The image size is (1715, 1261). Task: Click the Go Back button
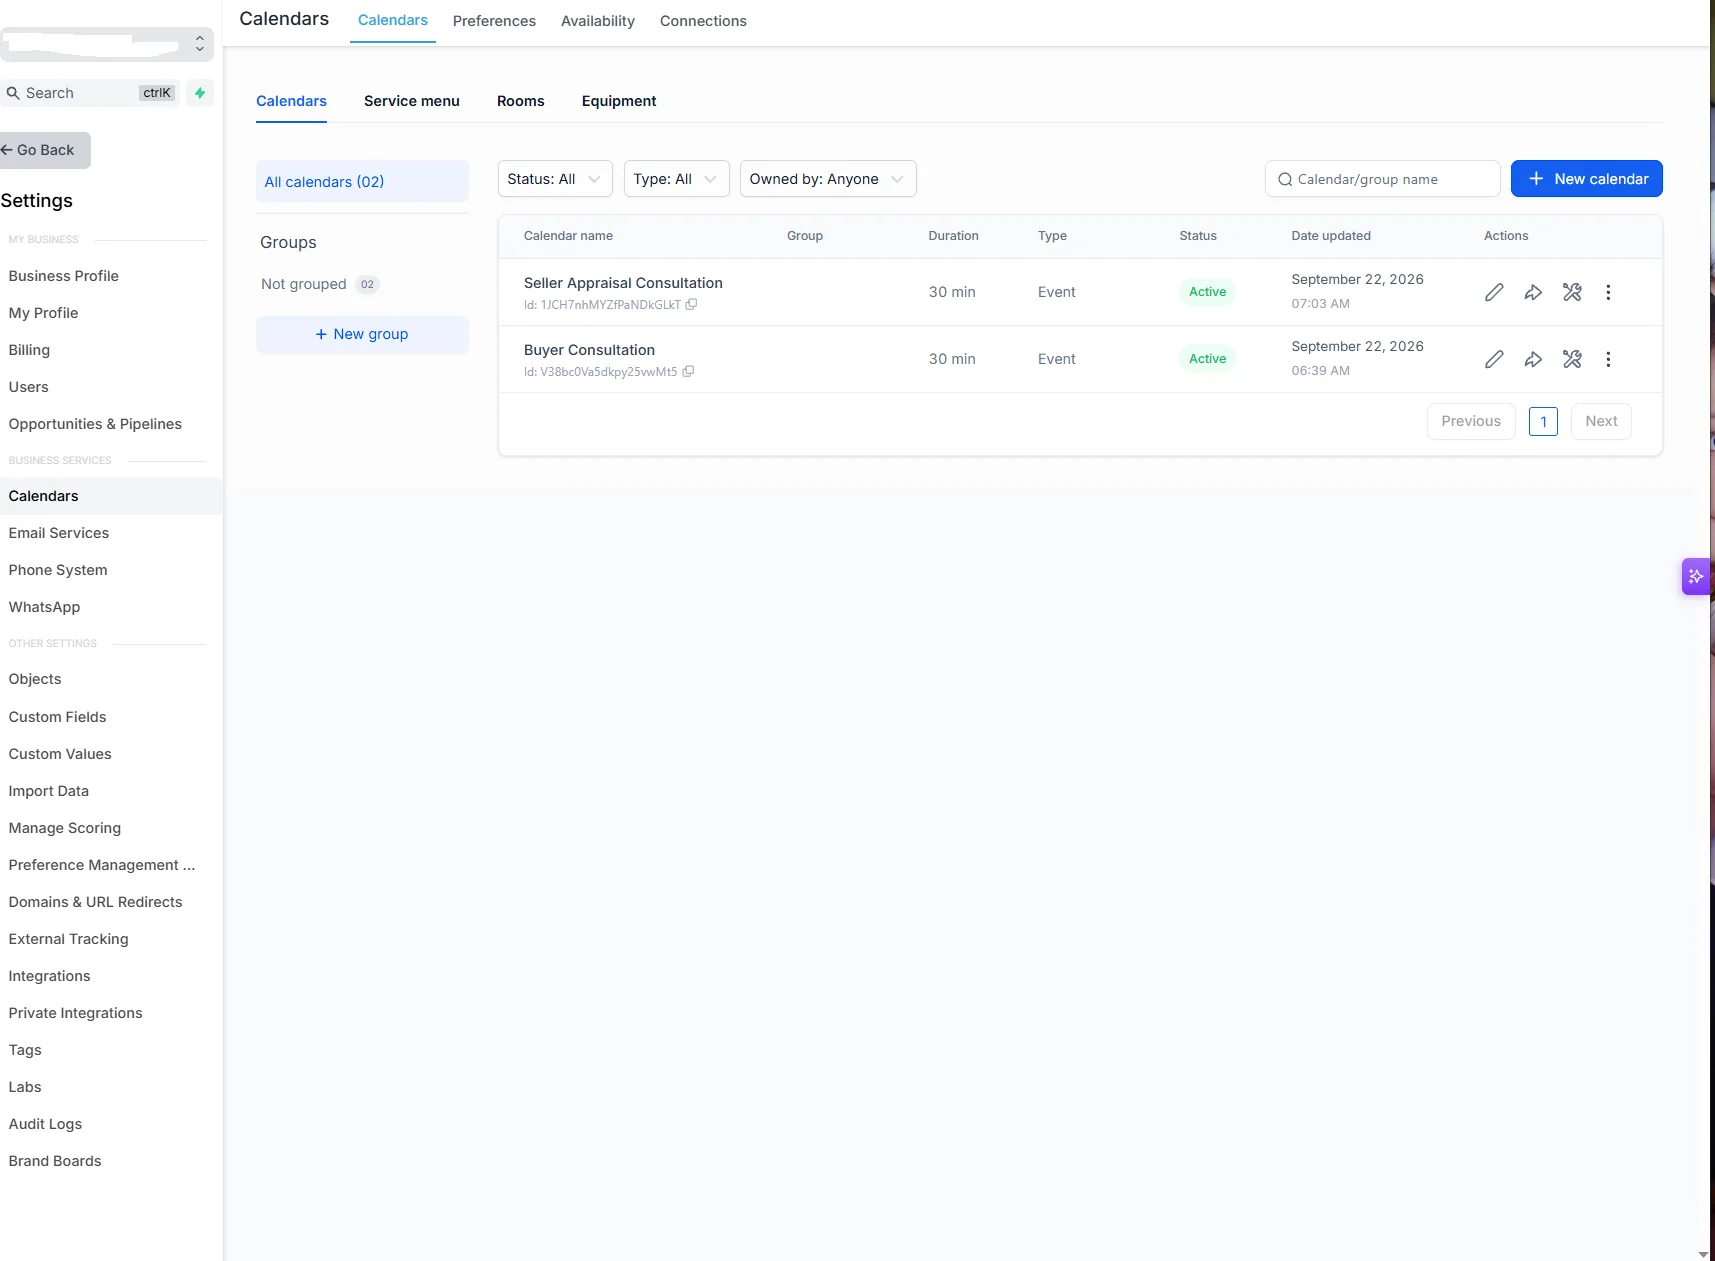pos(44,150)
